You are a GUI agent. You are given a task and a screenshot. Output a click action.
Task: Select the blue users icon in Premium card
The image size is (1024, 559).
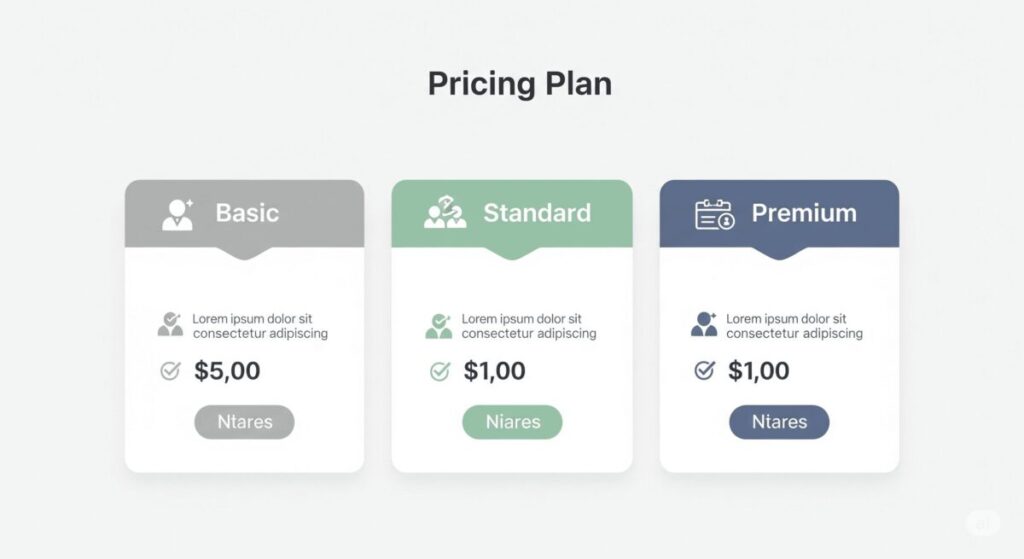[704, 324]
